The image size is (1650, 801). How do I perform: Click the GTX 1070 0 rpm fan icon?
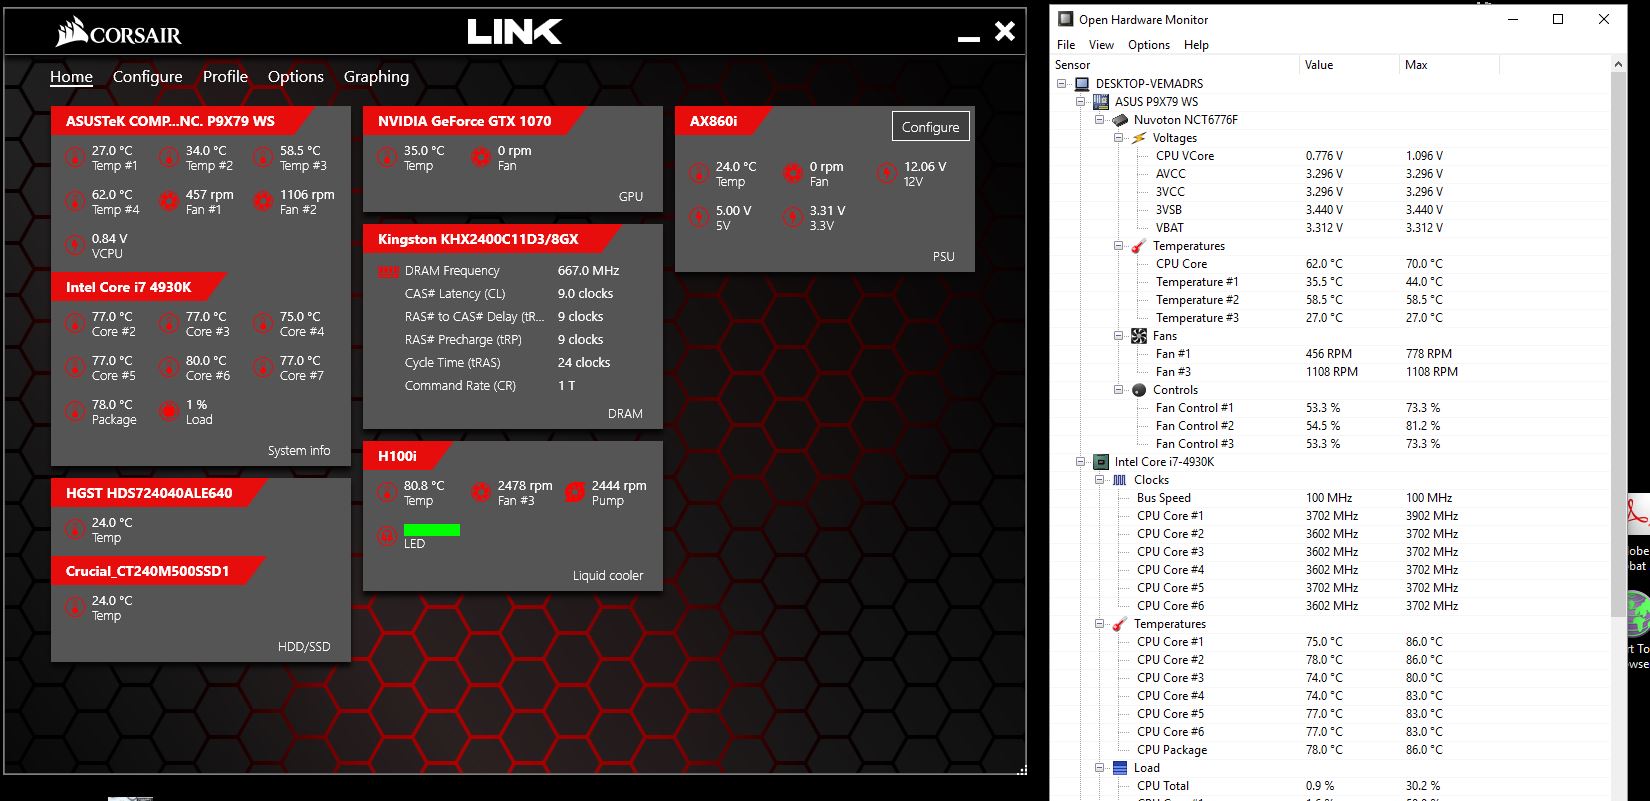point(481,157)
